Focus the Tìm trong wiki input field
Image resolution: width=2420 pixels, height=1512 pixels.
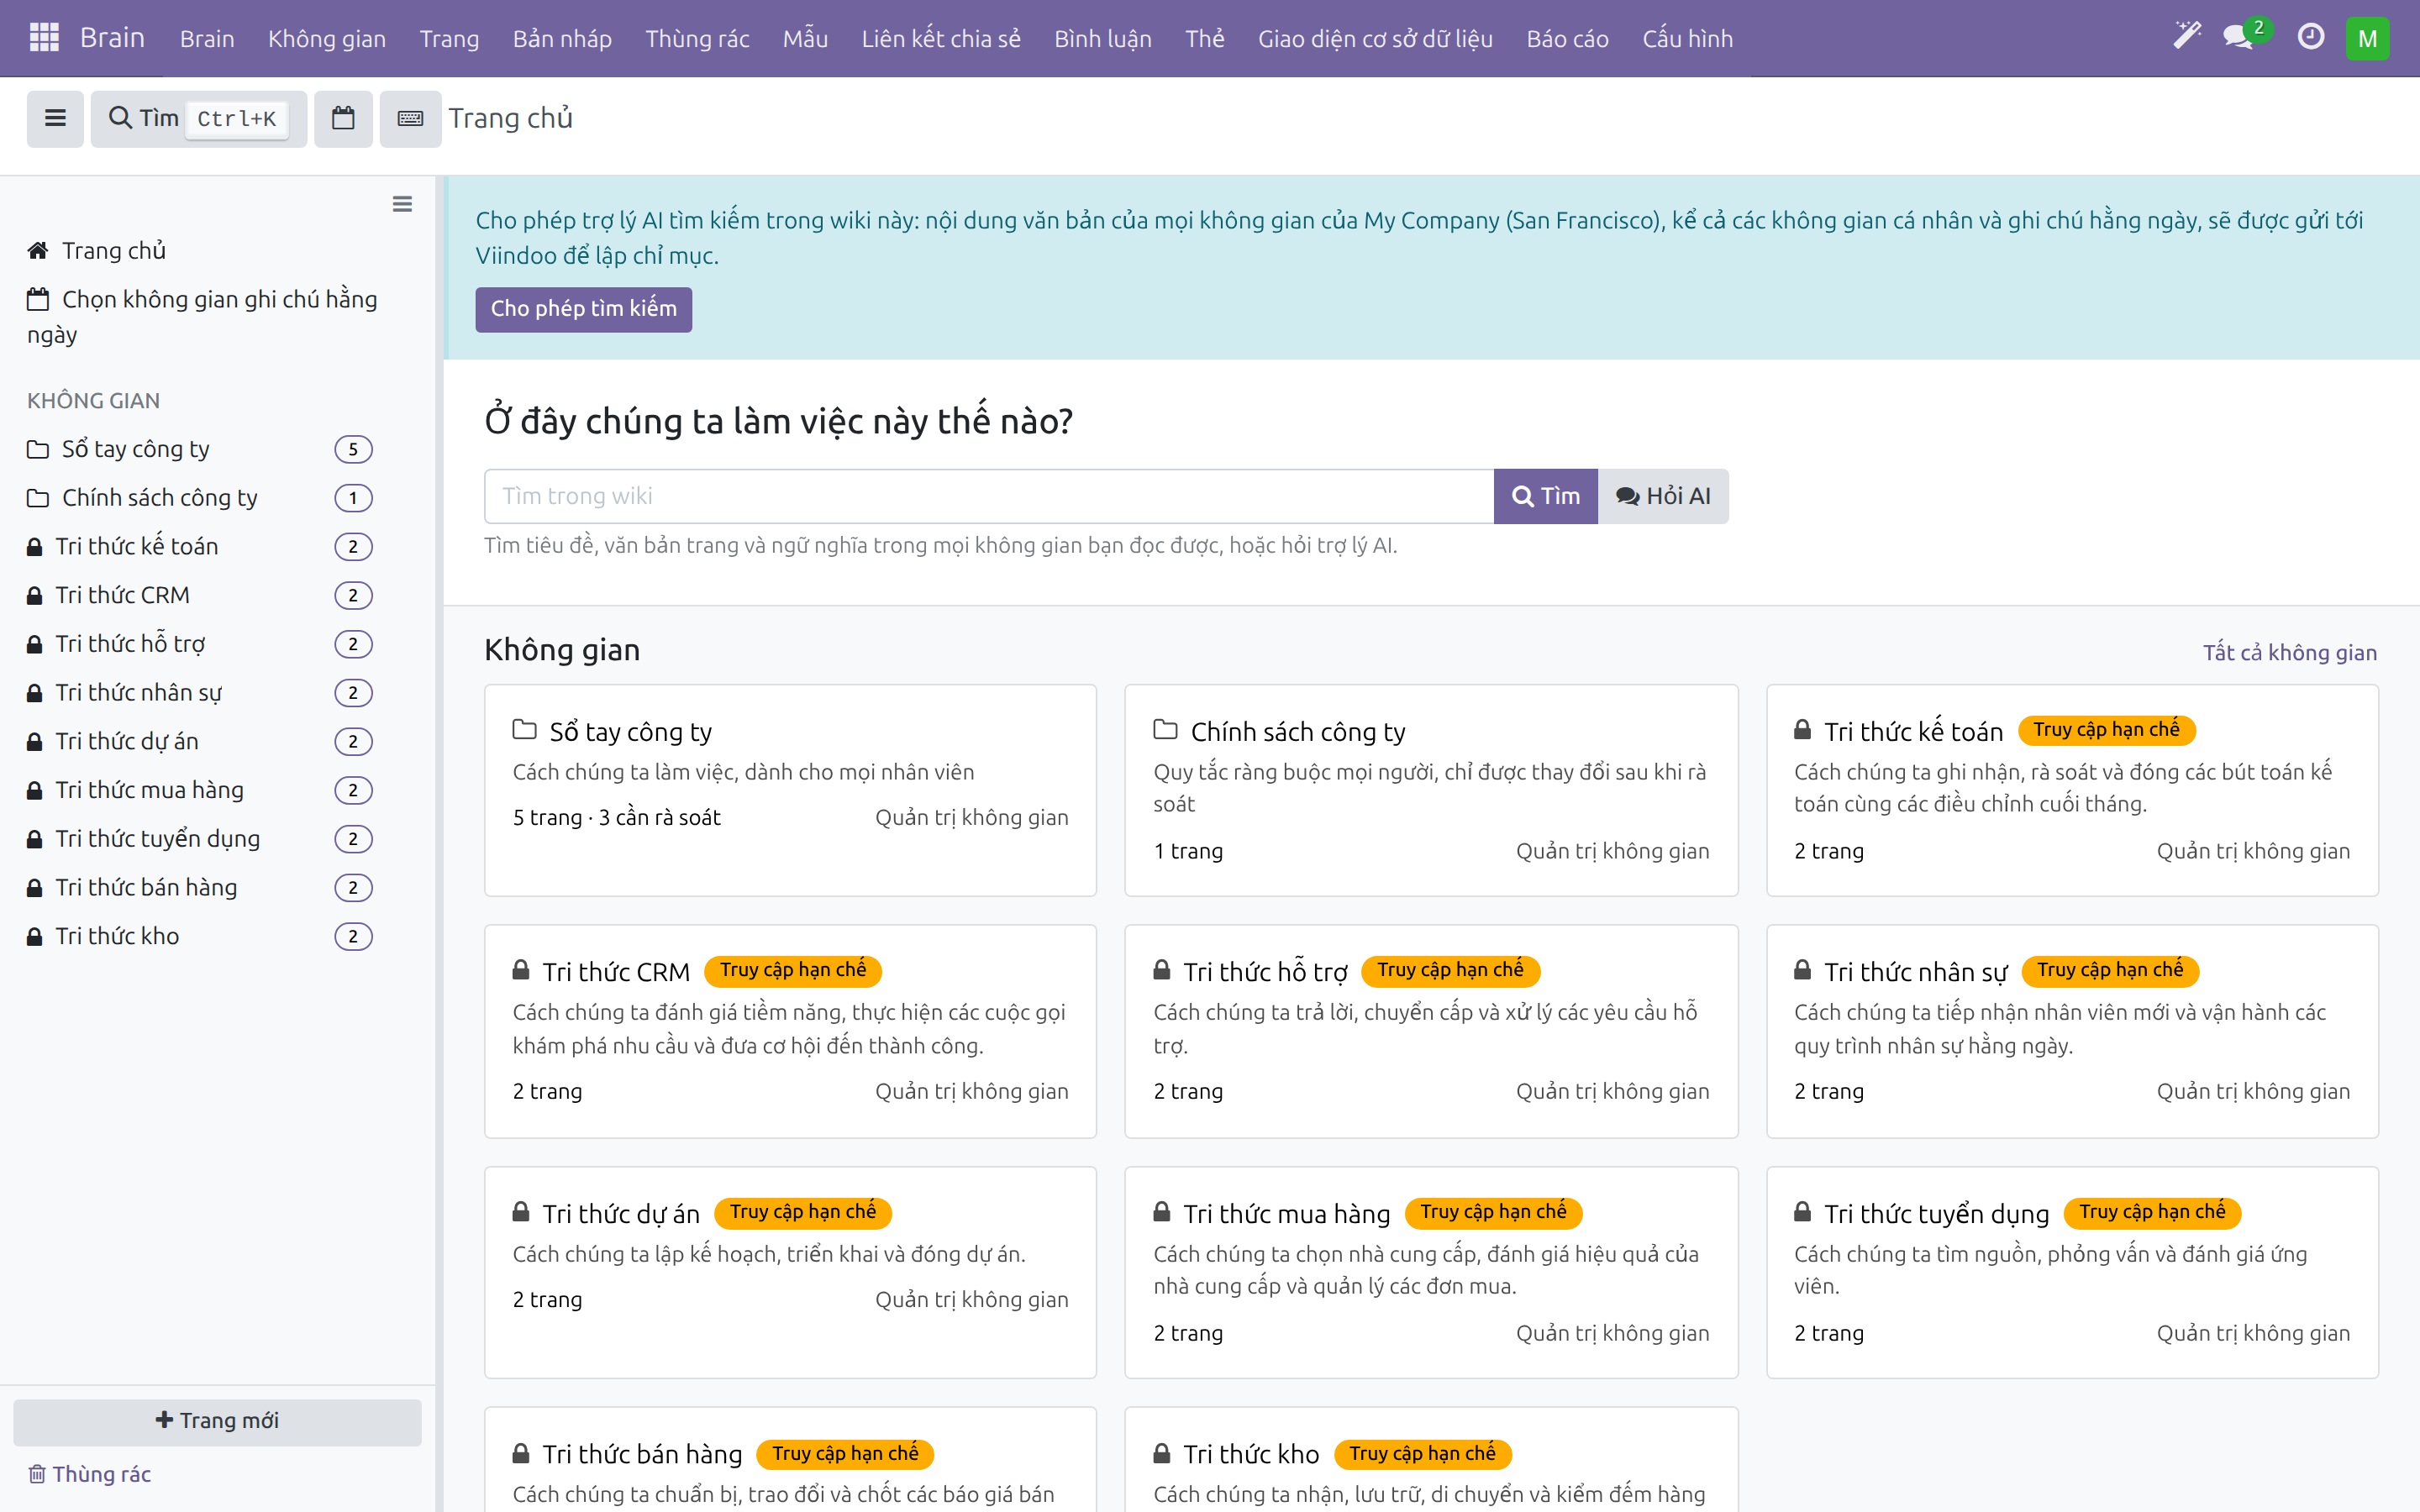[988, 496]
